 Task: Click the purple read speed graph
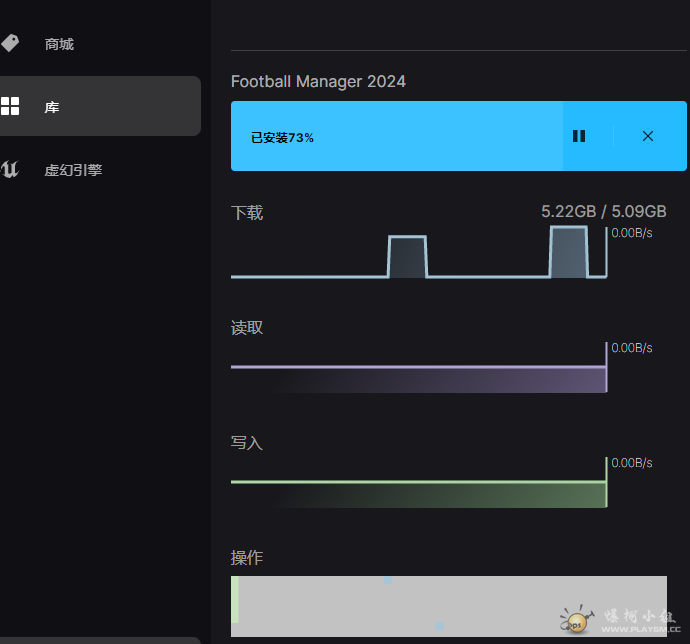(x=419, y=368)
